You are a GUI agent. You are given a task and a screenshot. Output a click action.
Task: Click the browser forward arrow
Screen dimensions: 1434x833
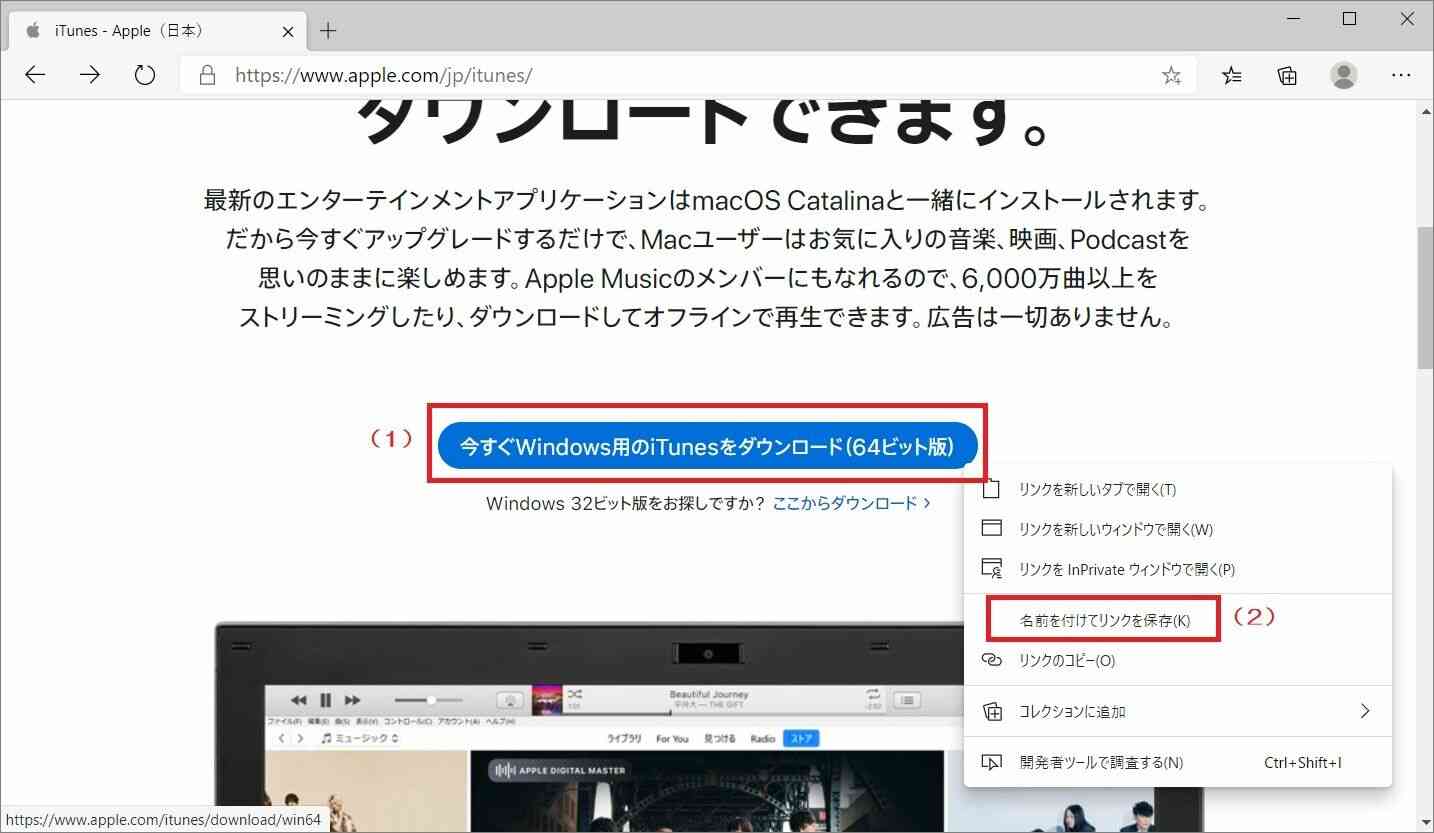click(x=91, y=75)
